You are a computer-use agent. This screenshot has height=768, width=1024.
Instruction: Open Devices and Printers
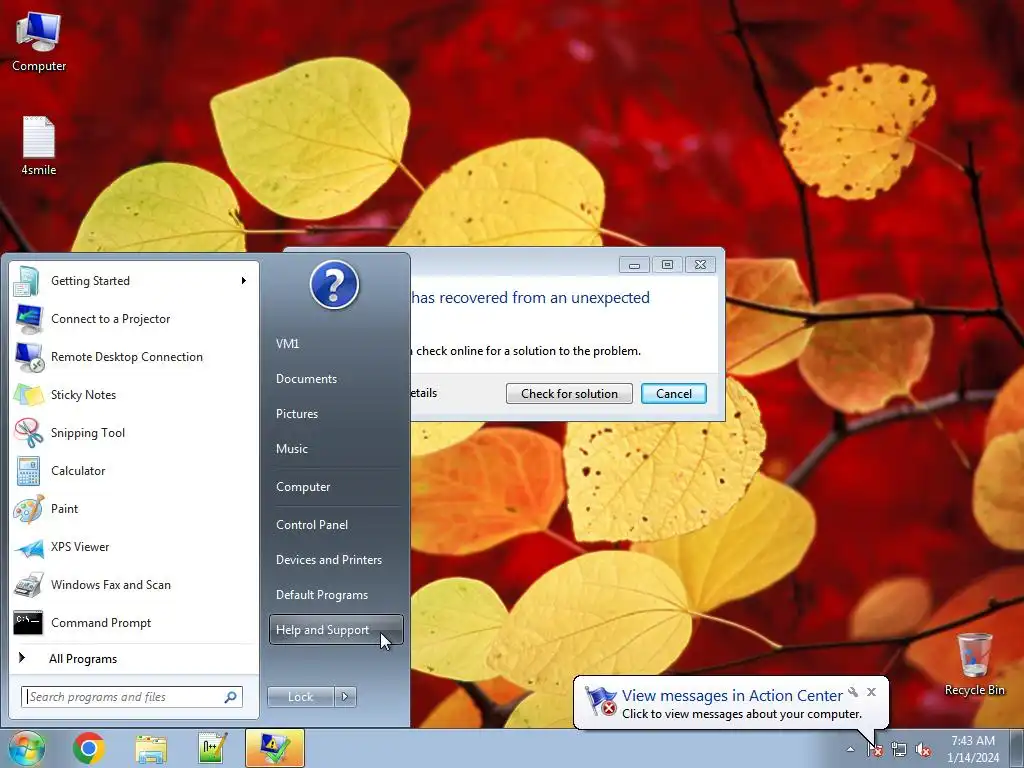tap(336, 560)
